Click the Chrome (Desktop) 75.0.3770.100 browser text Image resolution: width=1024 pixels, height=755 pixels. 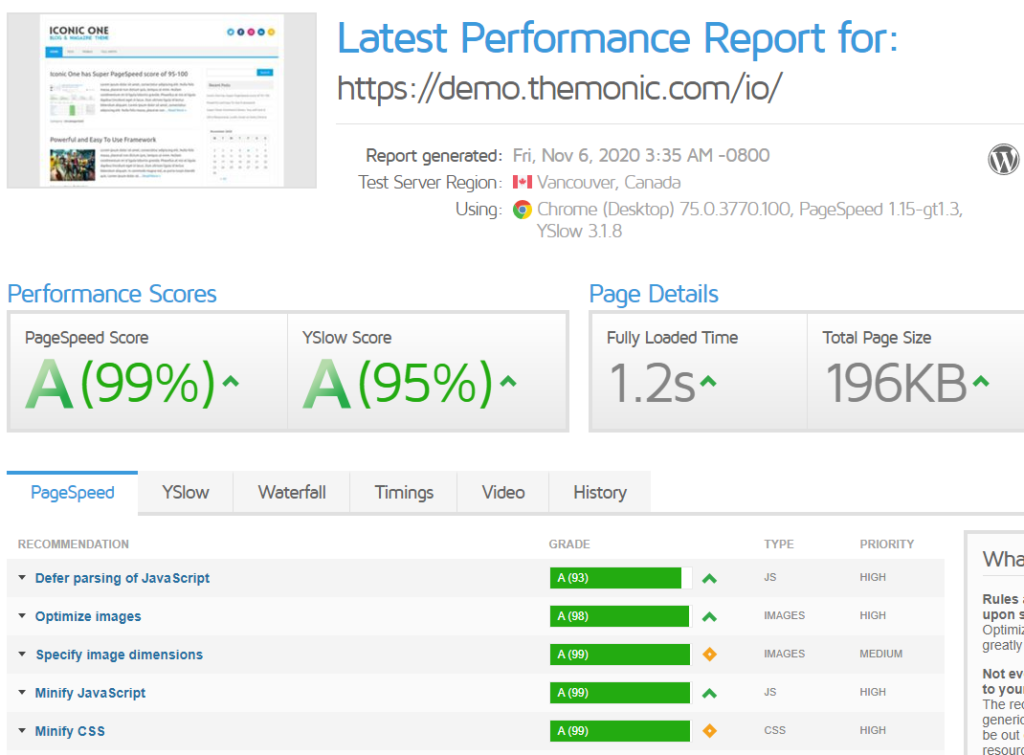pos(664,209)
